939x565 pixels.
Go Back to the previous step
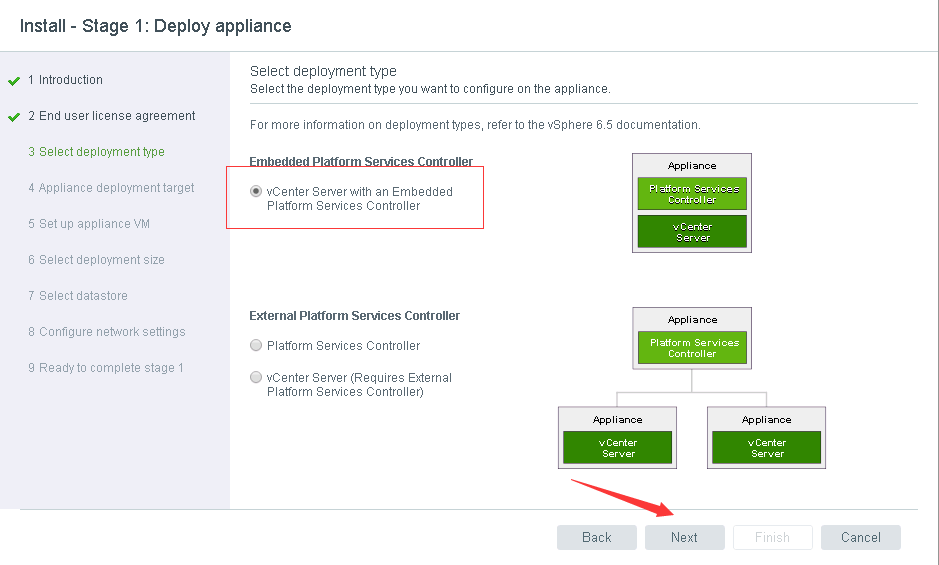(596, 537)
